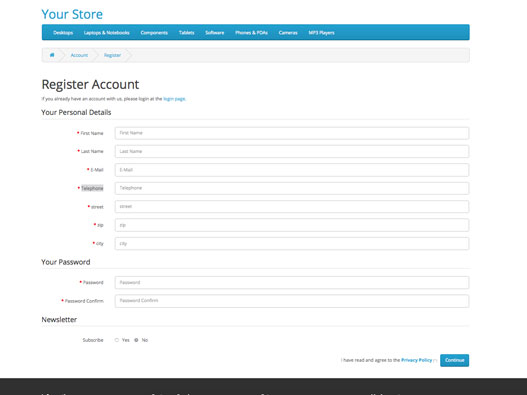Click the highlighted Telephone label
Screen dimensions: 527x395
click(x=92, y=188)
